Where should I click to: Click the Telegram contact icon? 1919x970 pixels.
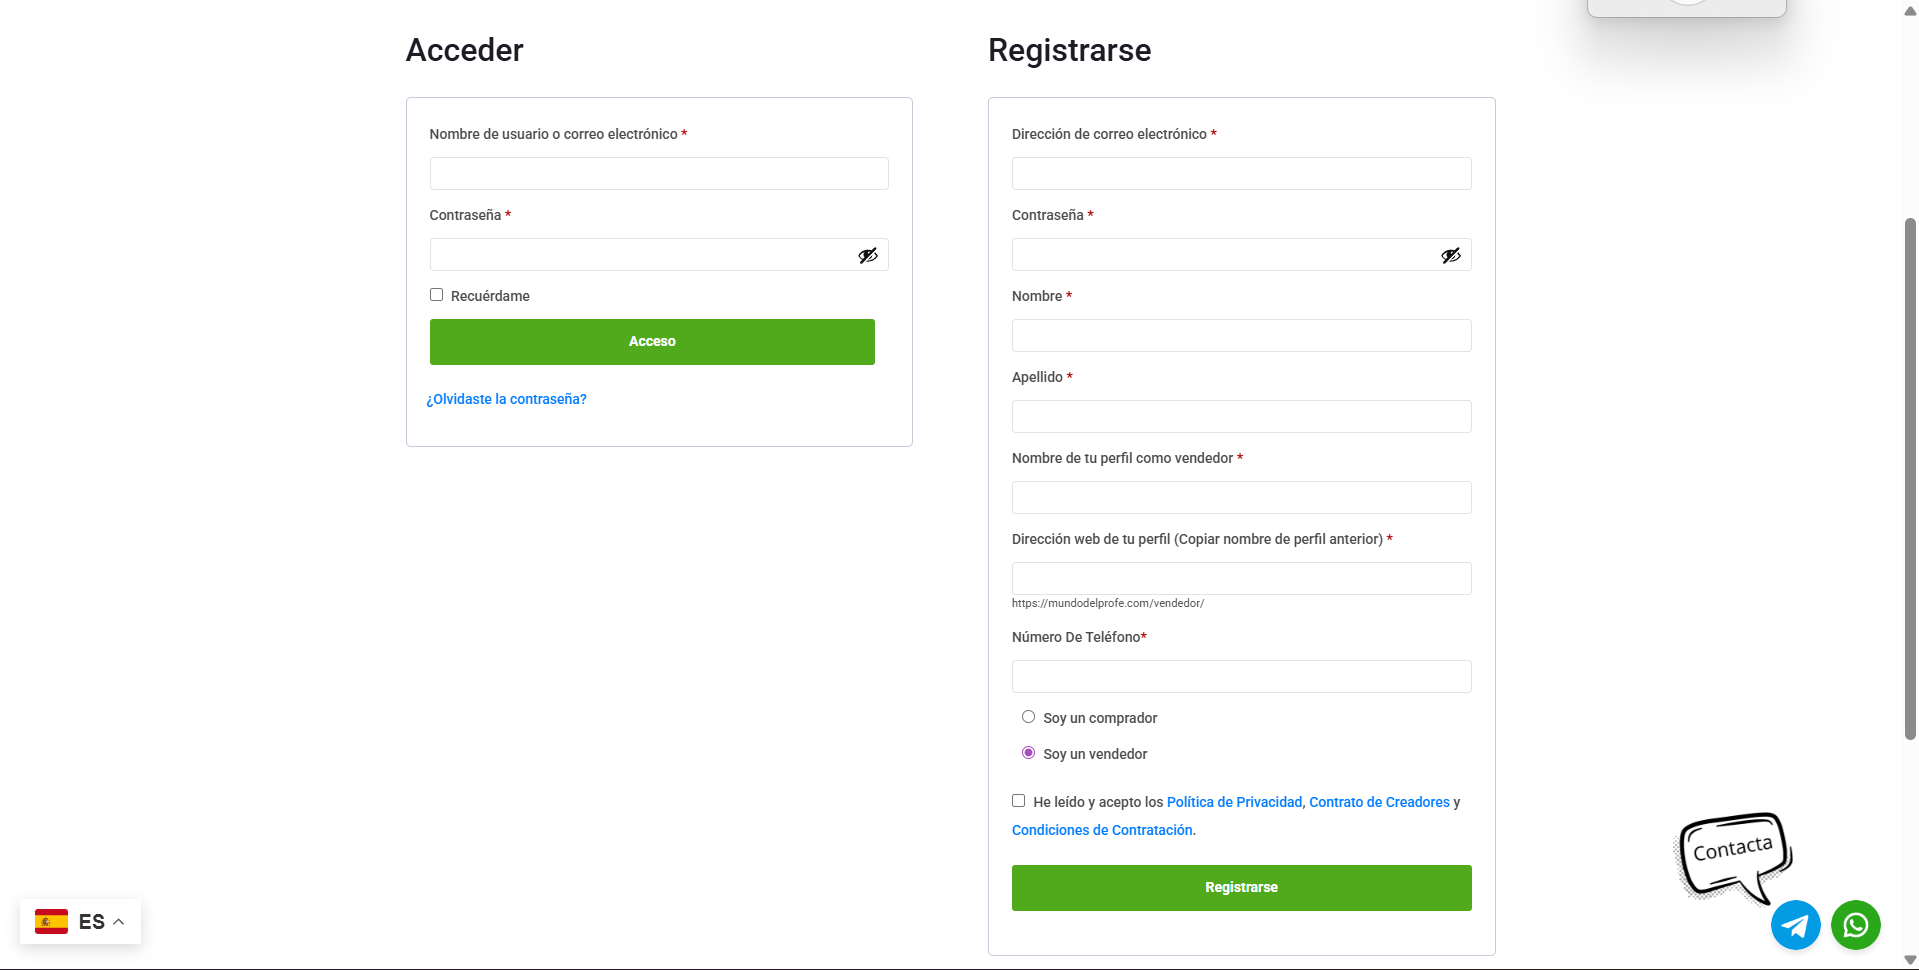click(x=1795, y=925)
